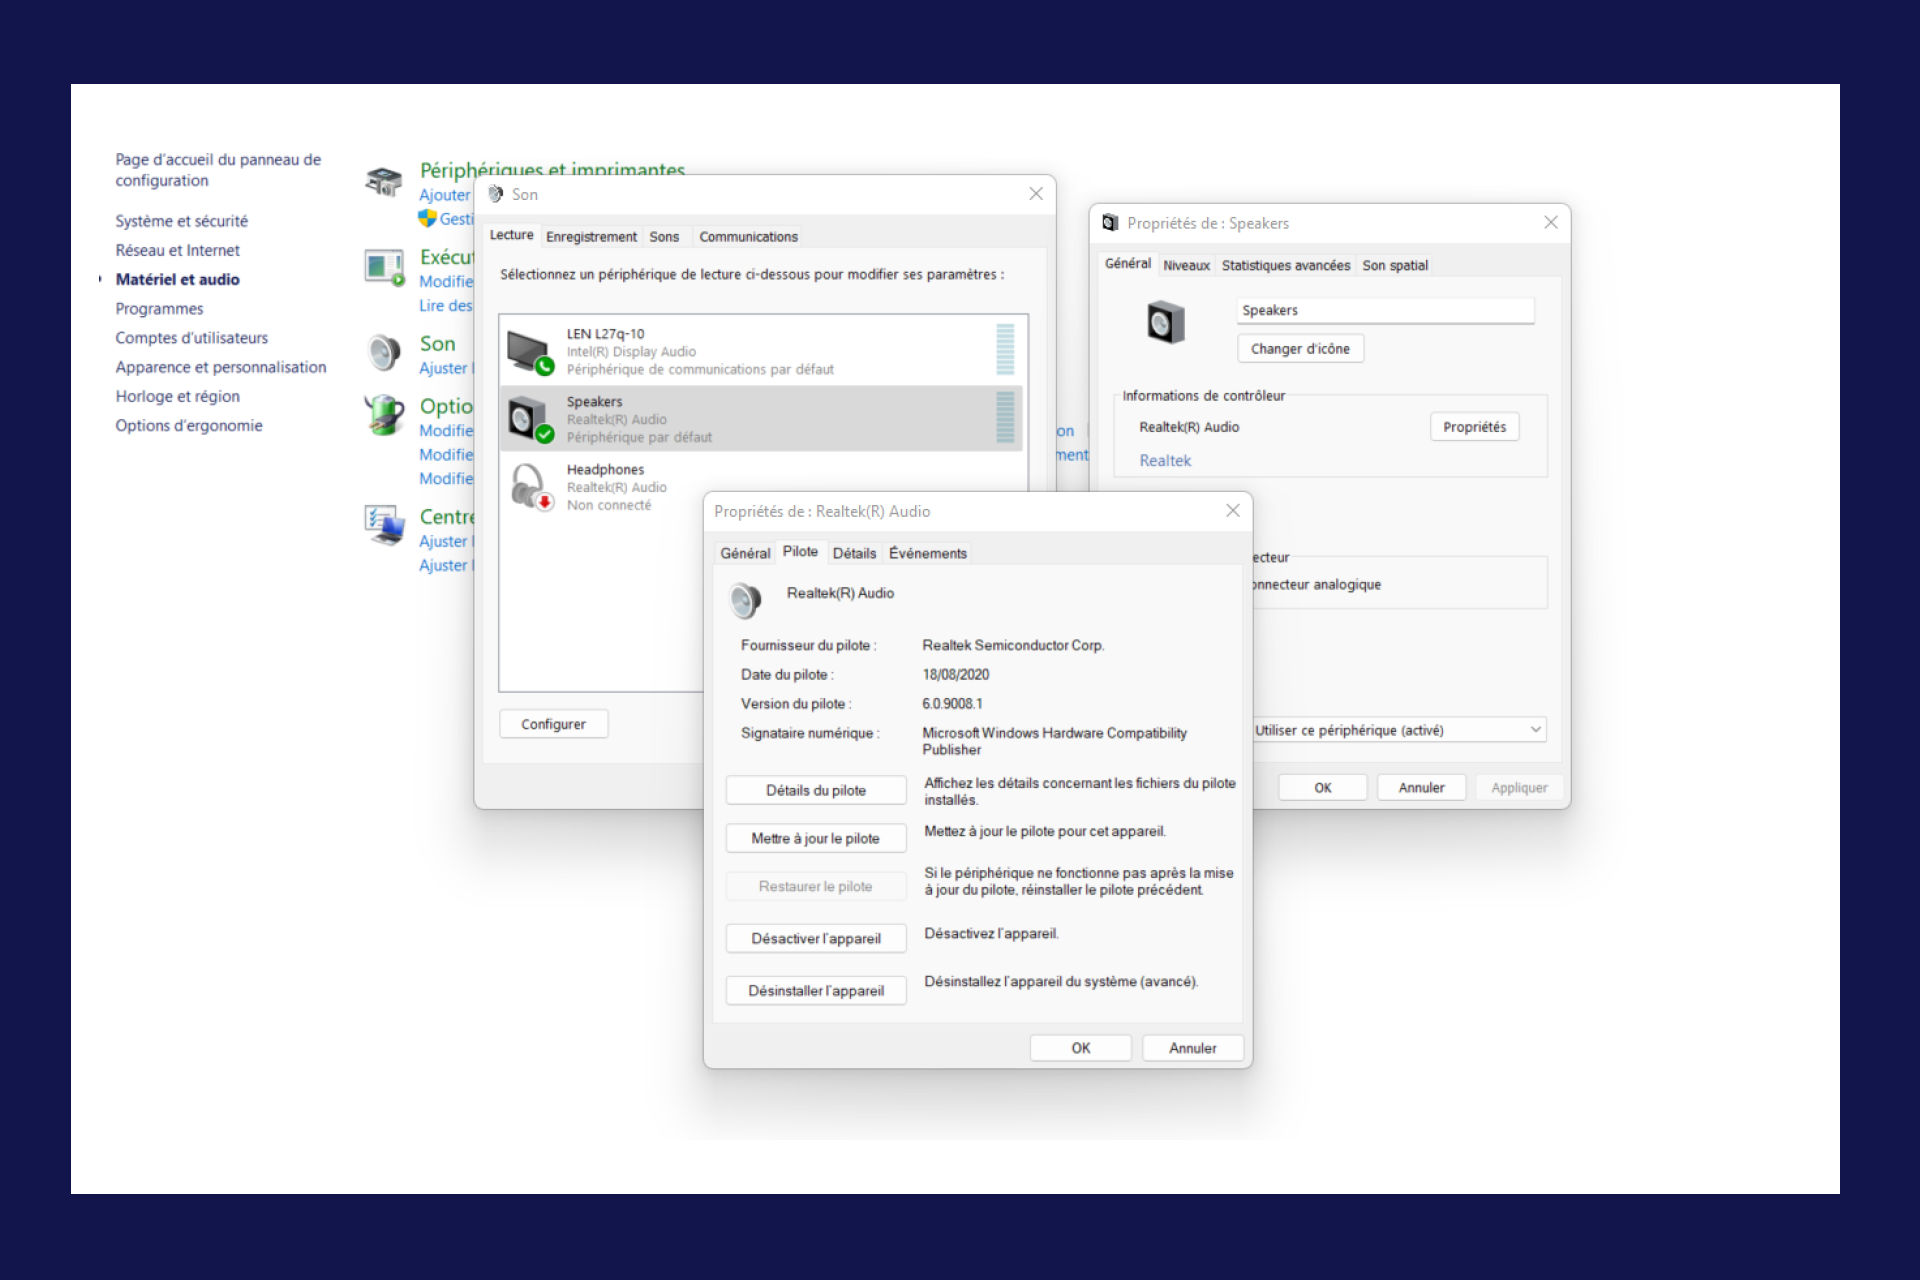Open Matériel et audio in the sidebar
The height and width of the screenshot is (1280, 1920).
pyautogui.click(x=177, y=279)
